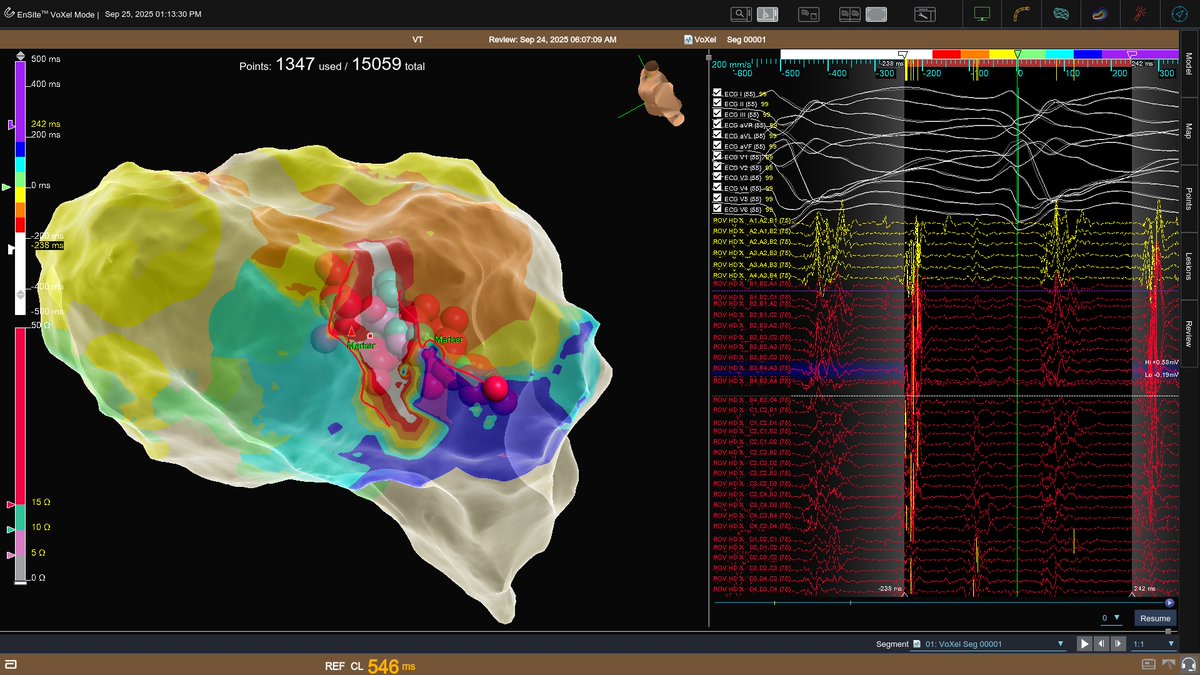Open the Lesions side tab
The height and width of the screenshot is (675, 1200).
pos(1189,265)
